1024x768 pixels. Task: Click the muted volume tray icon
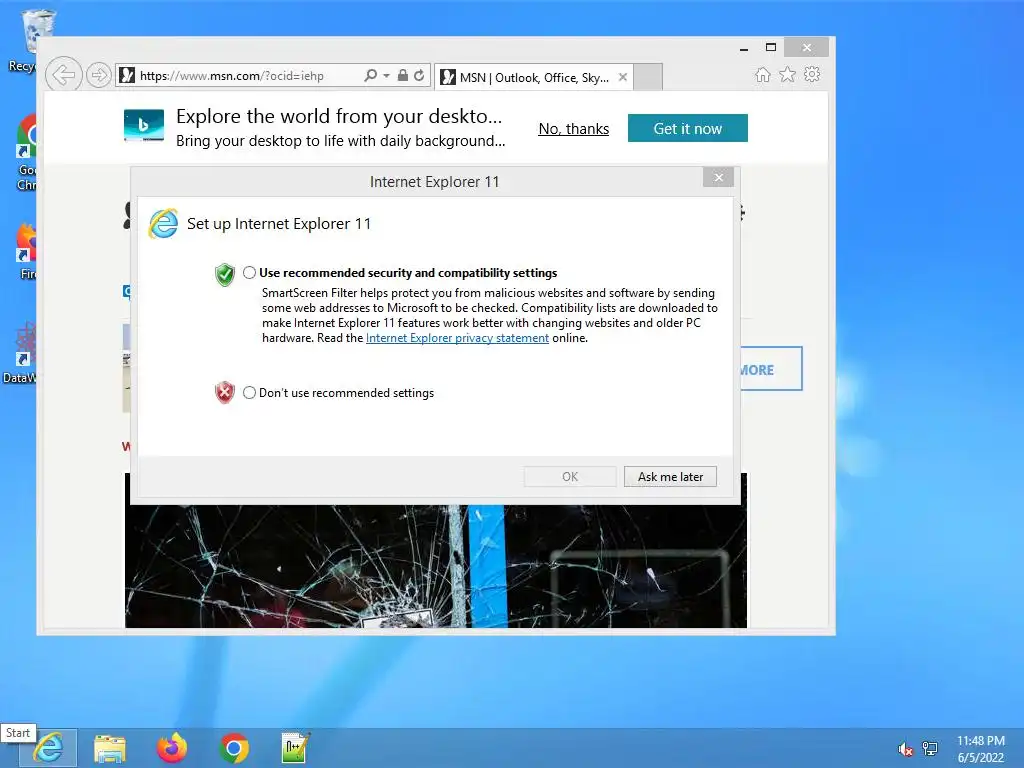tap(905, 749)
